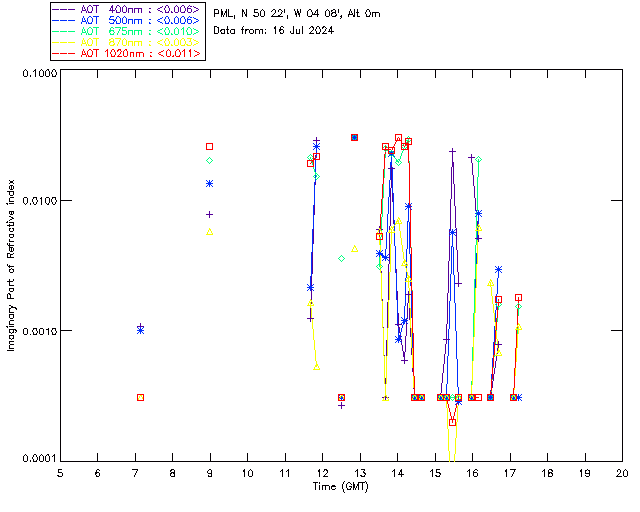Click the 'Time (GMT)' axis title
The image size is (640, 512).
click(x=341, y=487)
